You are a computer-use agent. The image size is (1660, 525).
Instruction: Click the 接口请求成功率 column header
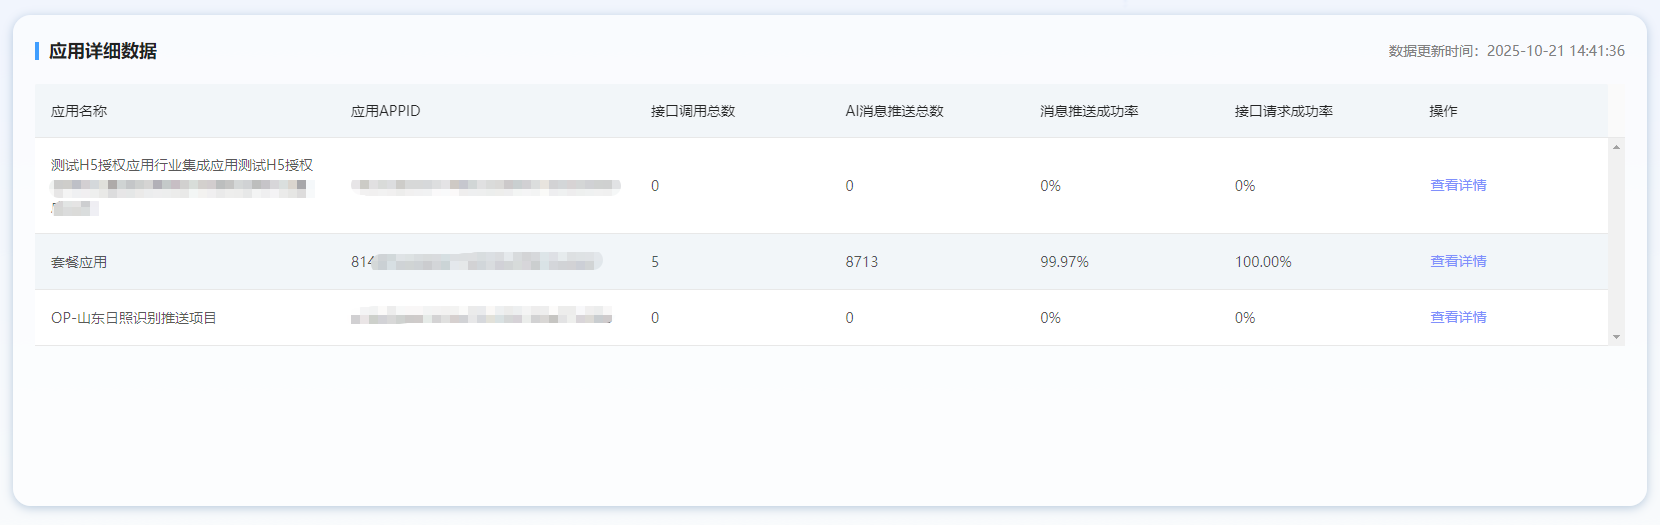tap(1283, 111)
